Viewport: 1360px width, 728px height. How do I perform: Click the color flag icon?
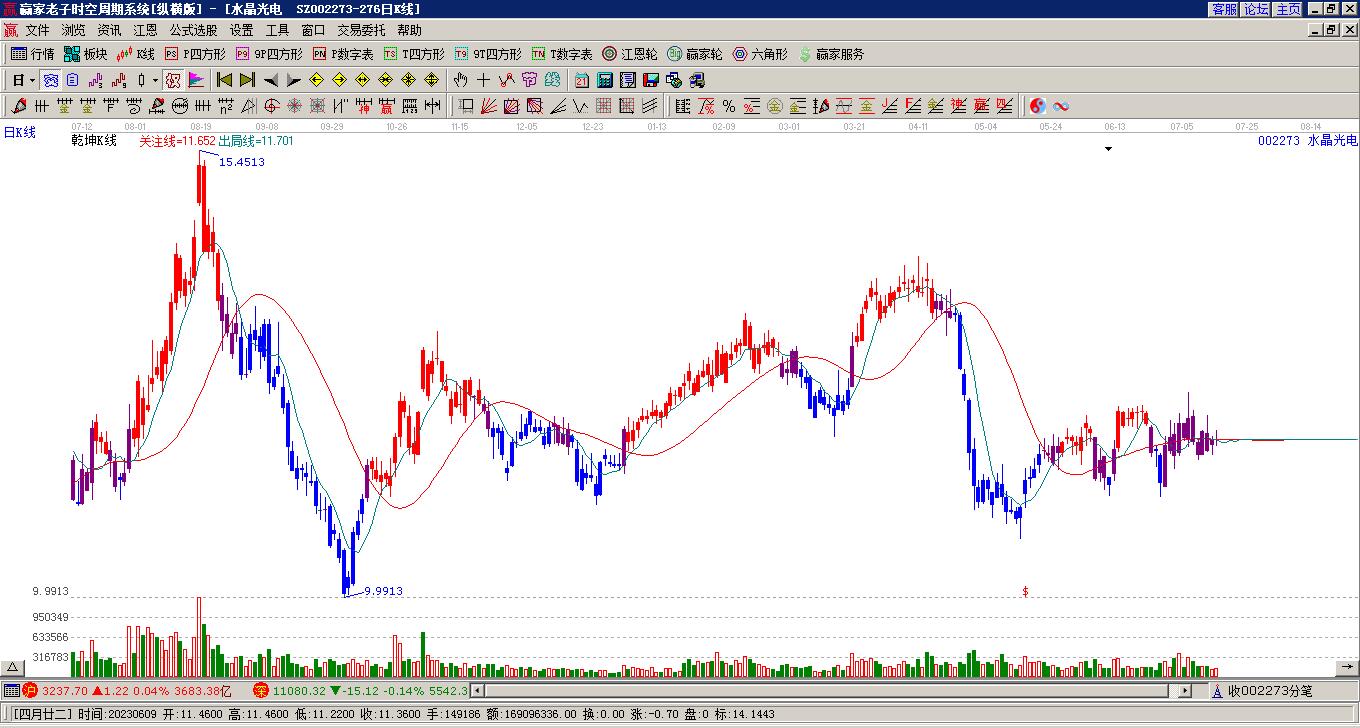click(196, 80)
